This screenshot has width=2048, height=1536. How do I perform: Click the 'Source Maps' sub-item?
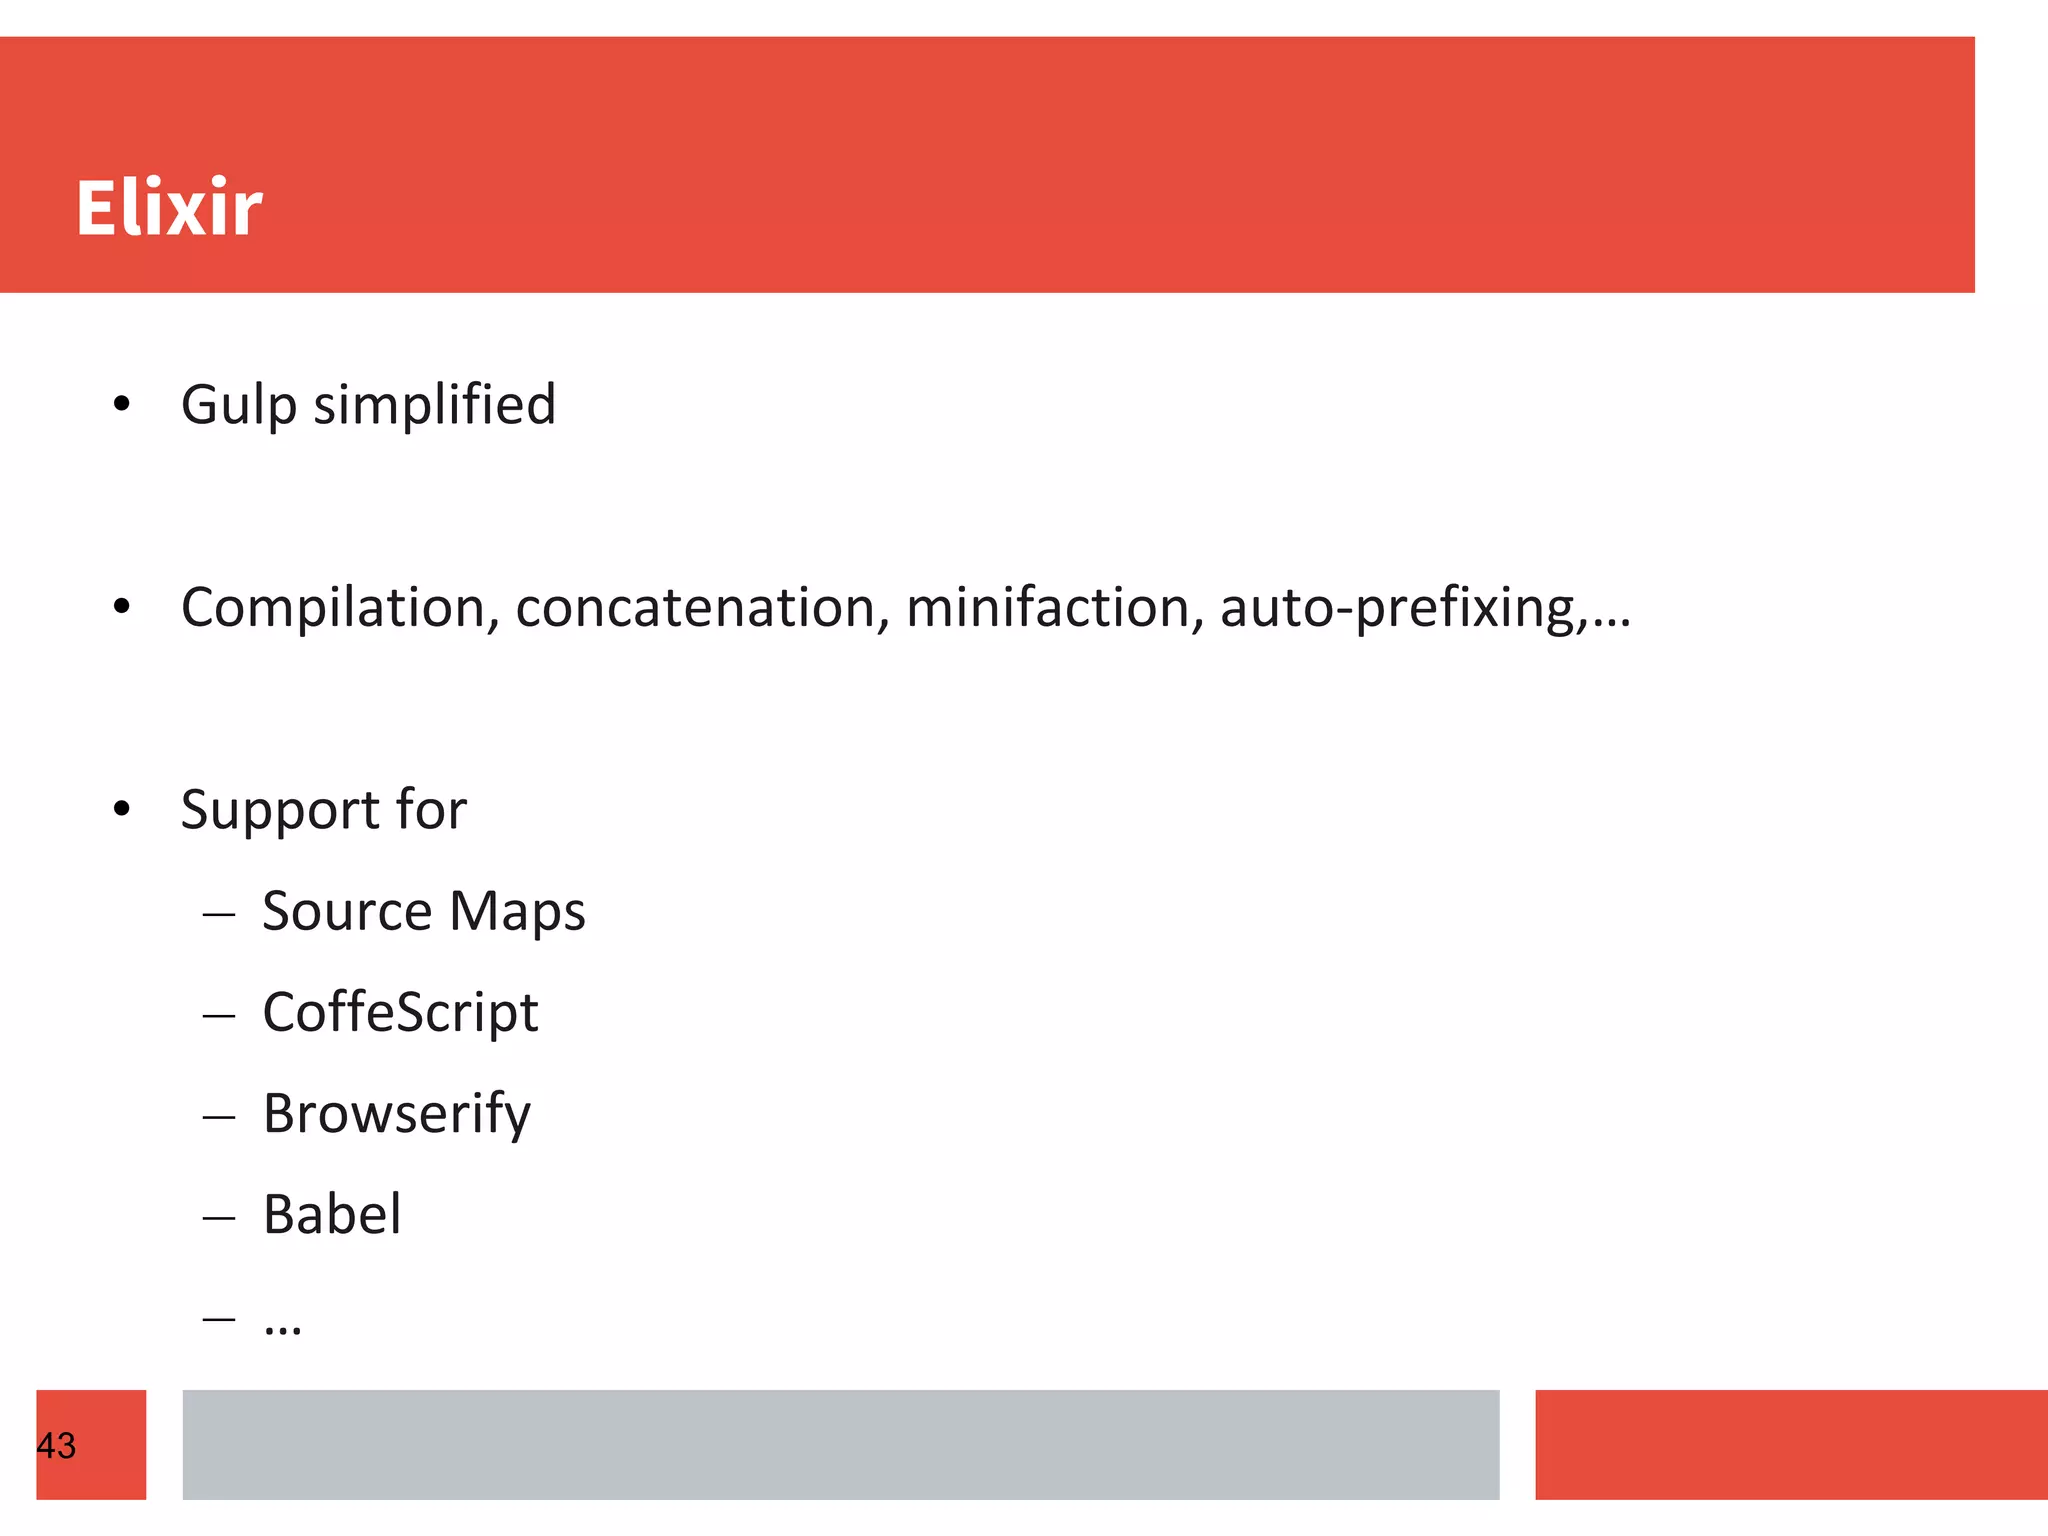(424, 912)
